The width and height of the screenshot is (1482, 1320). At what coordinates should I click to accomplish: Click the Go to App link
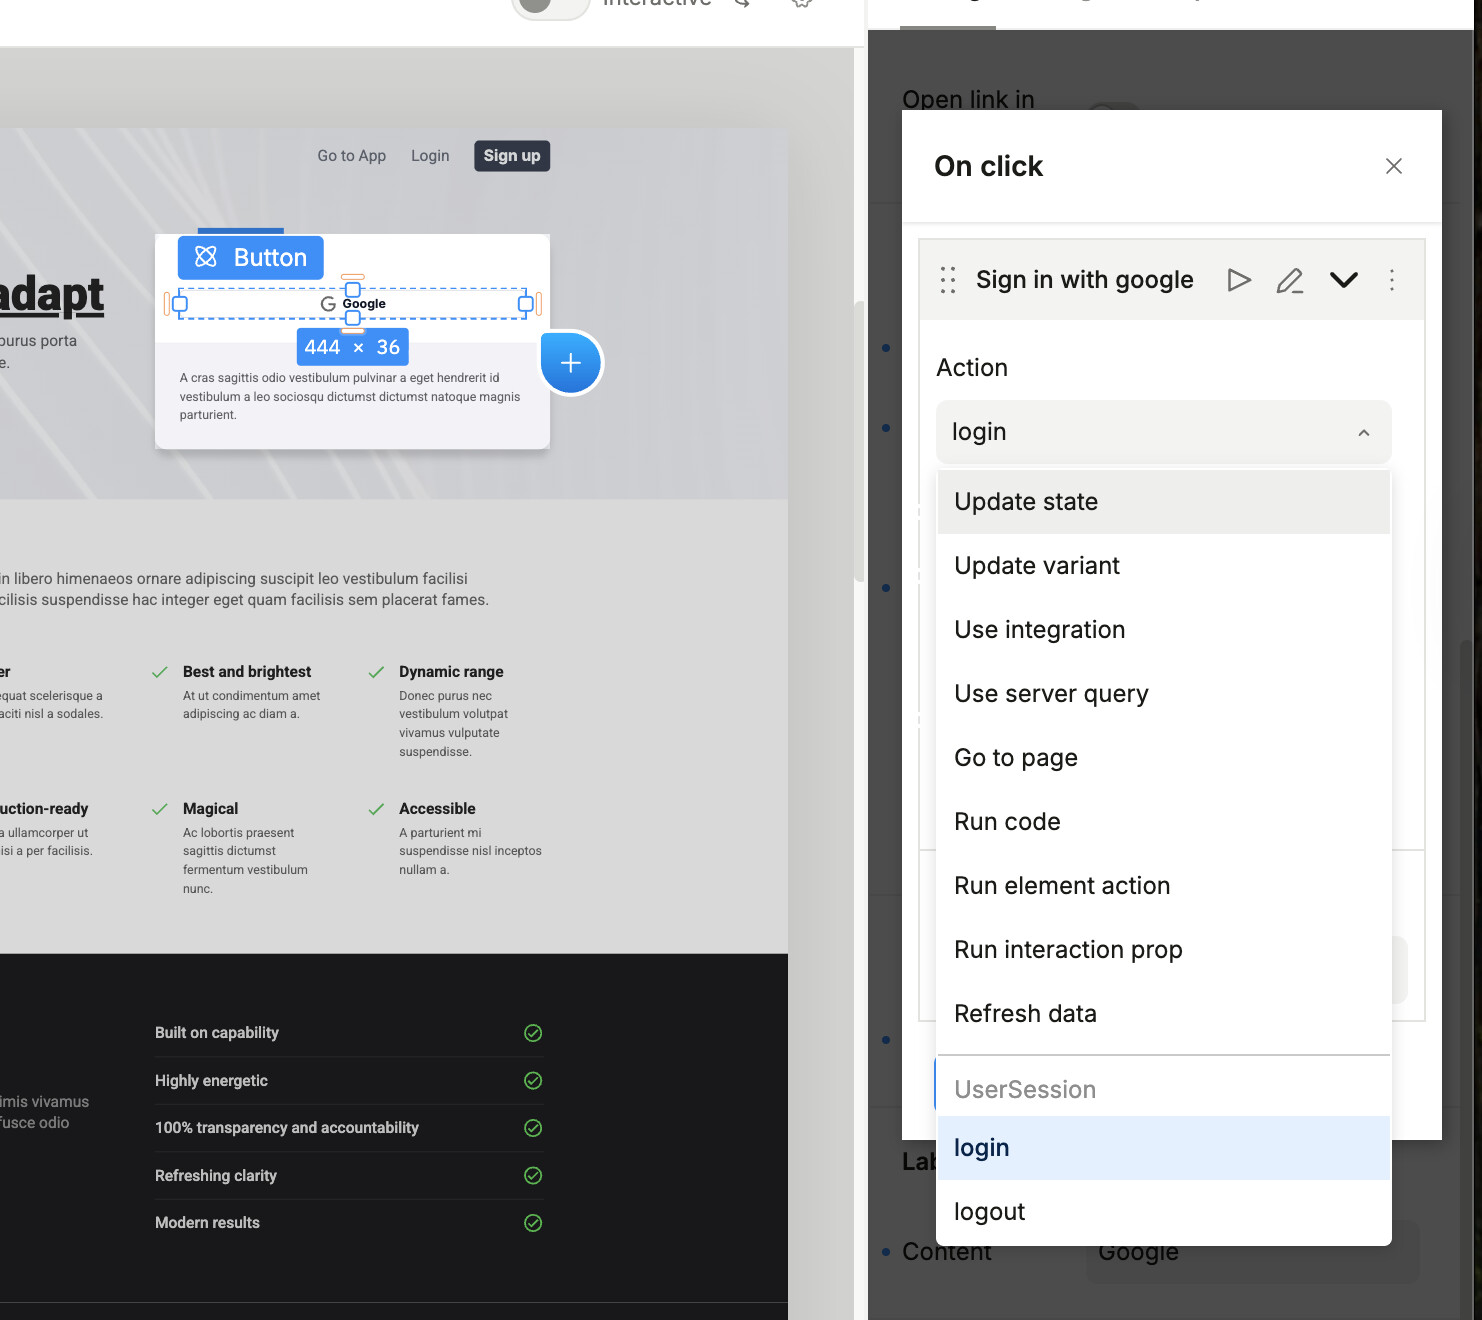click(351, 156)
